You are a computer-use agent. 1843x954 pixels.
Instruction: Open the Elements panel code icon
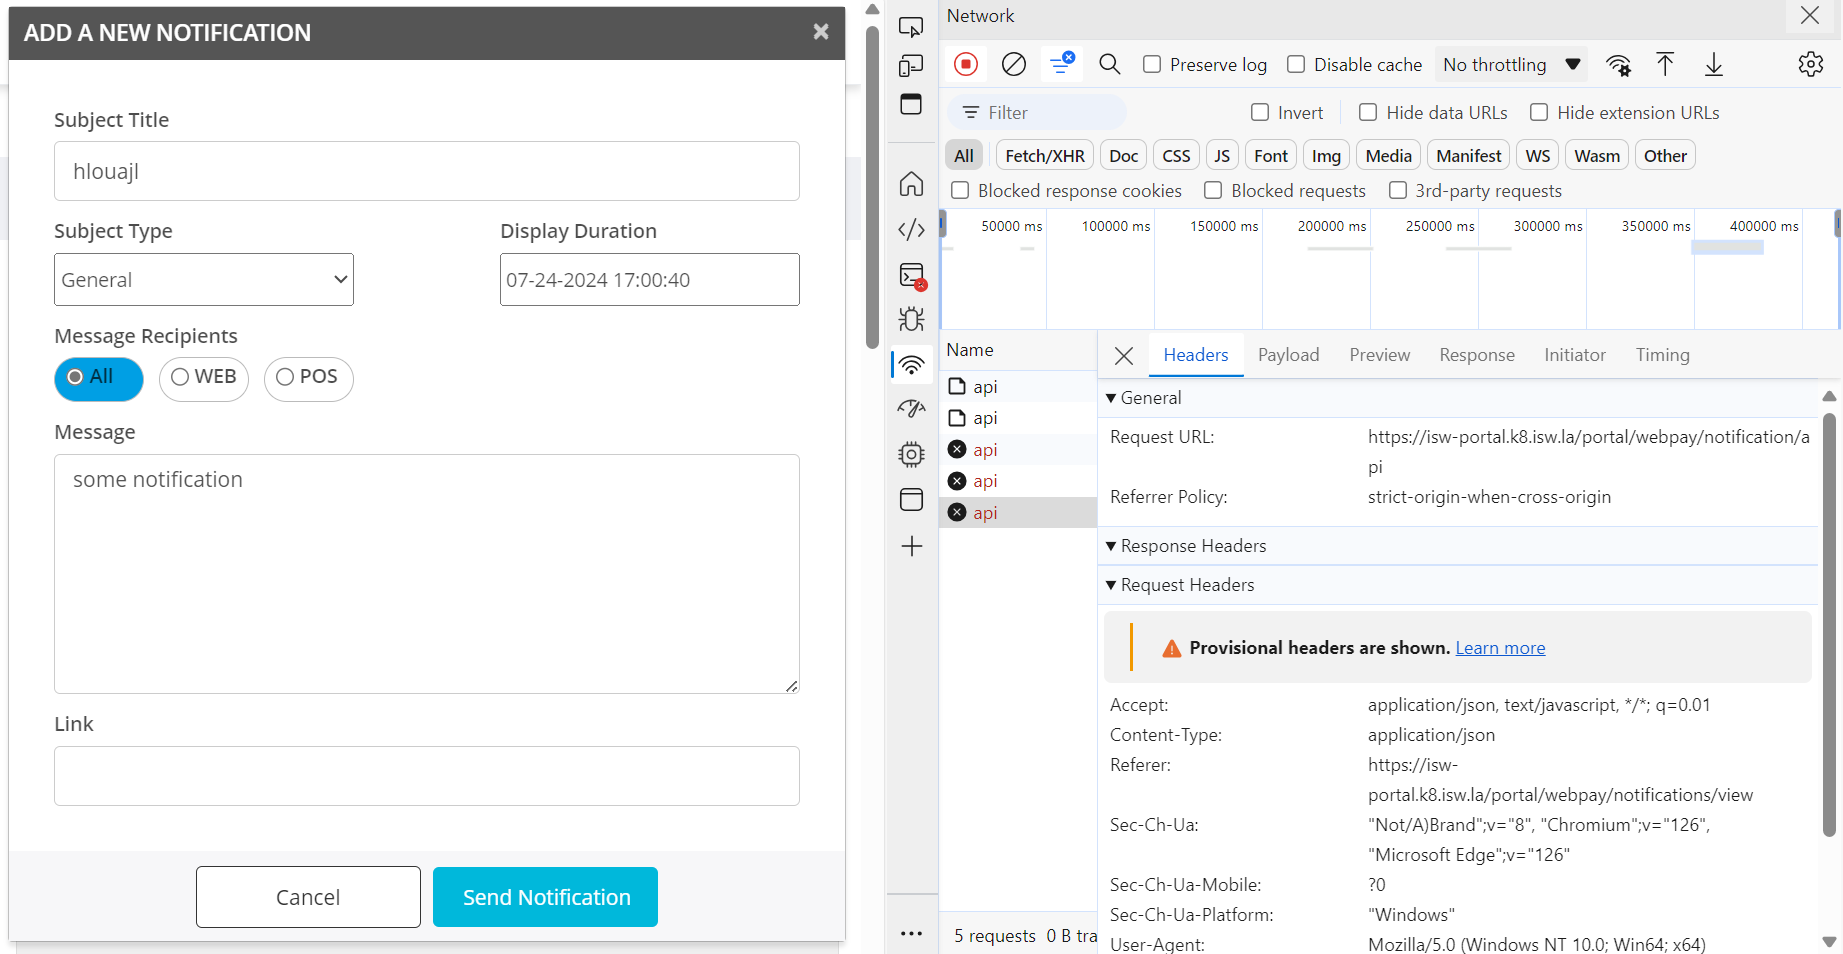click(x=911, y=230)
